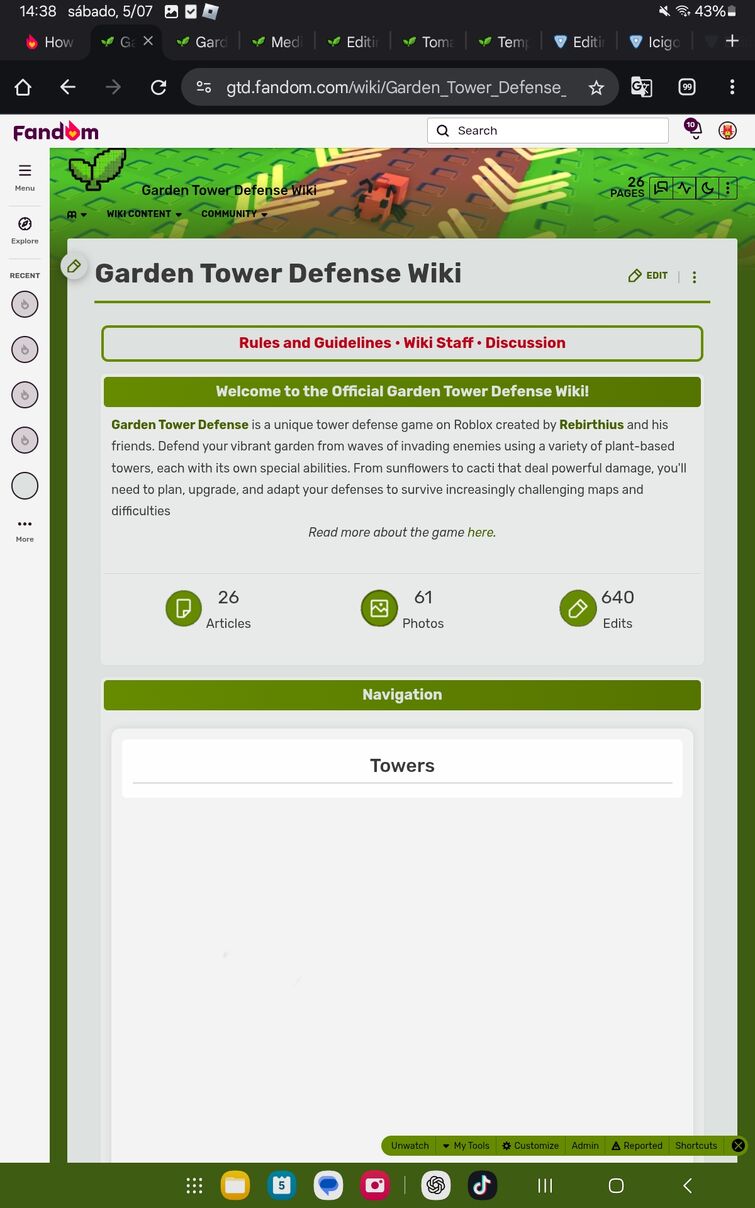This screenshot has height=1208, width=755.
Task: Open the Rules and Guidelines link
Action: tap(315, 342)
